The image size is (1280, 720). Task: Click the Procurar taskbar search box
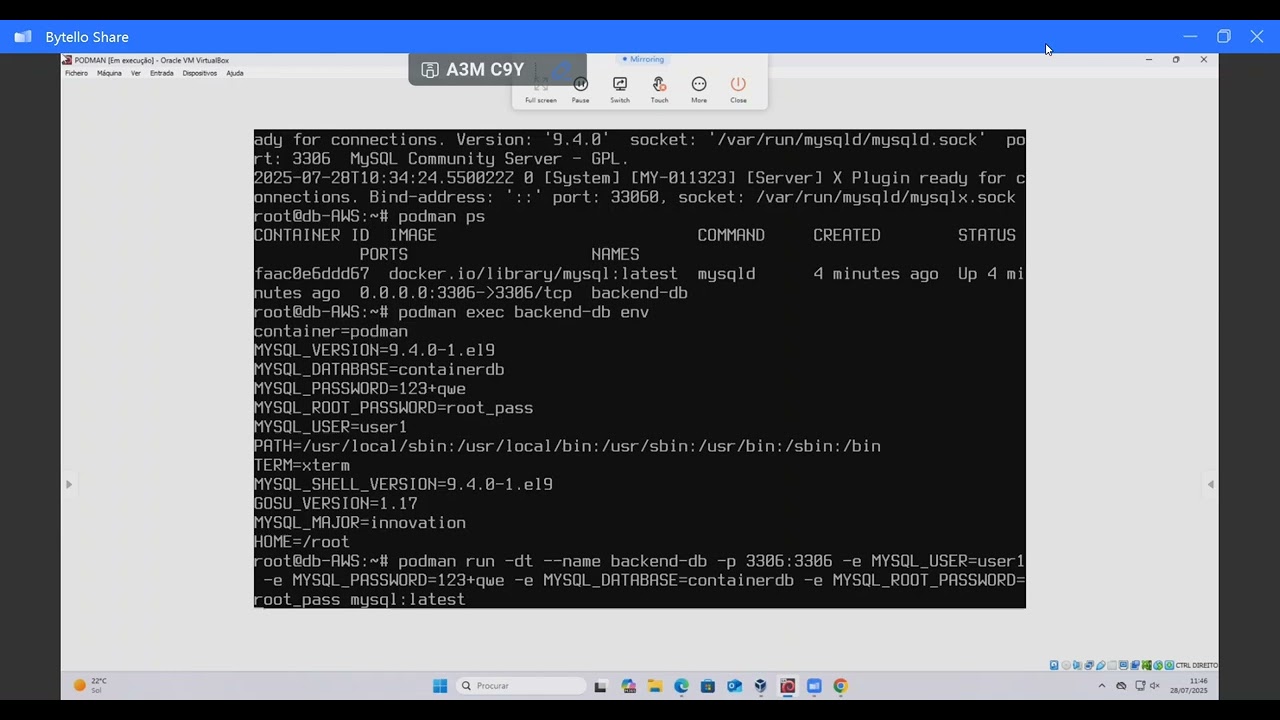522,686
